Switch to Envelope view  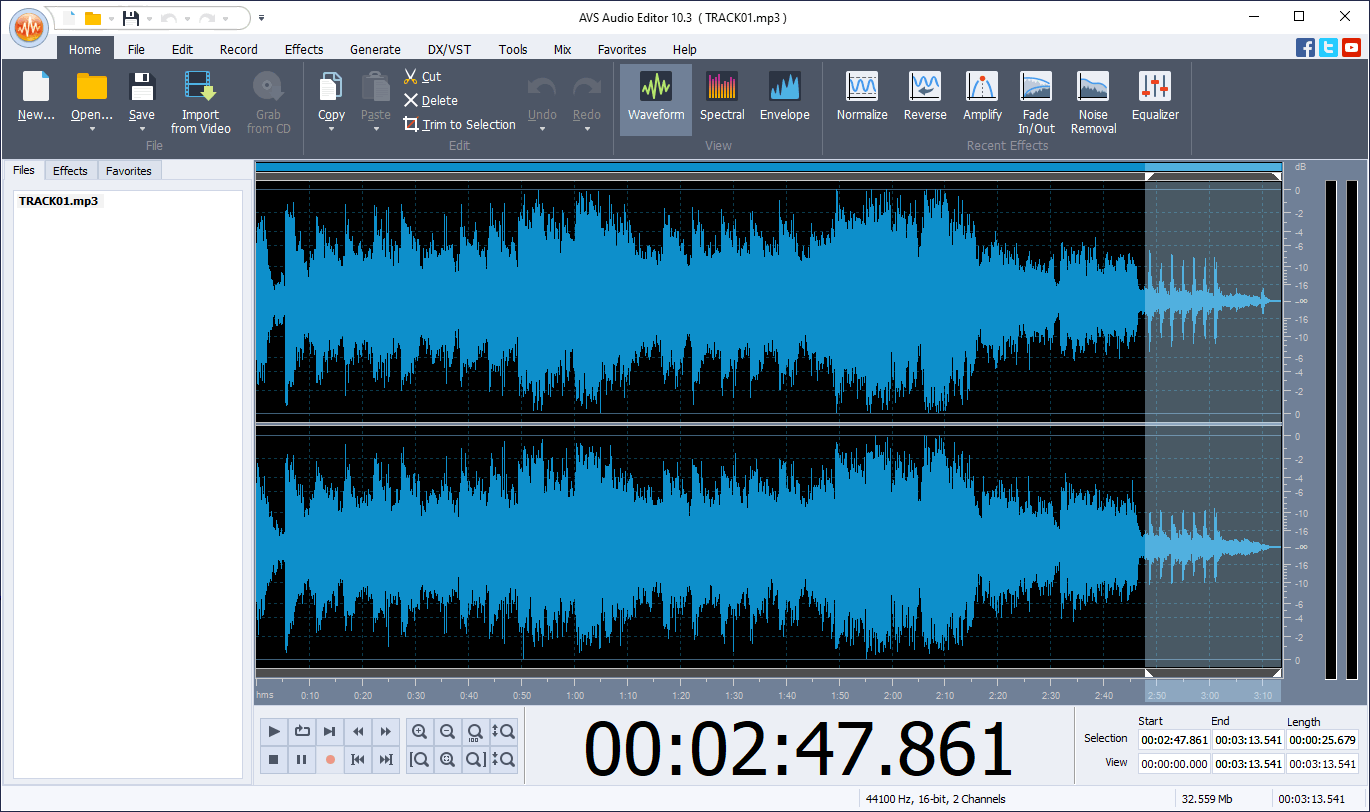coord(784,97)
